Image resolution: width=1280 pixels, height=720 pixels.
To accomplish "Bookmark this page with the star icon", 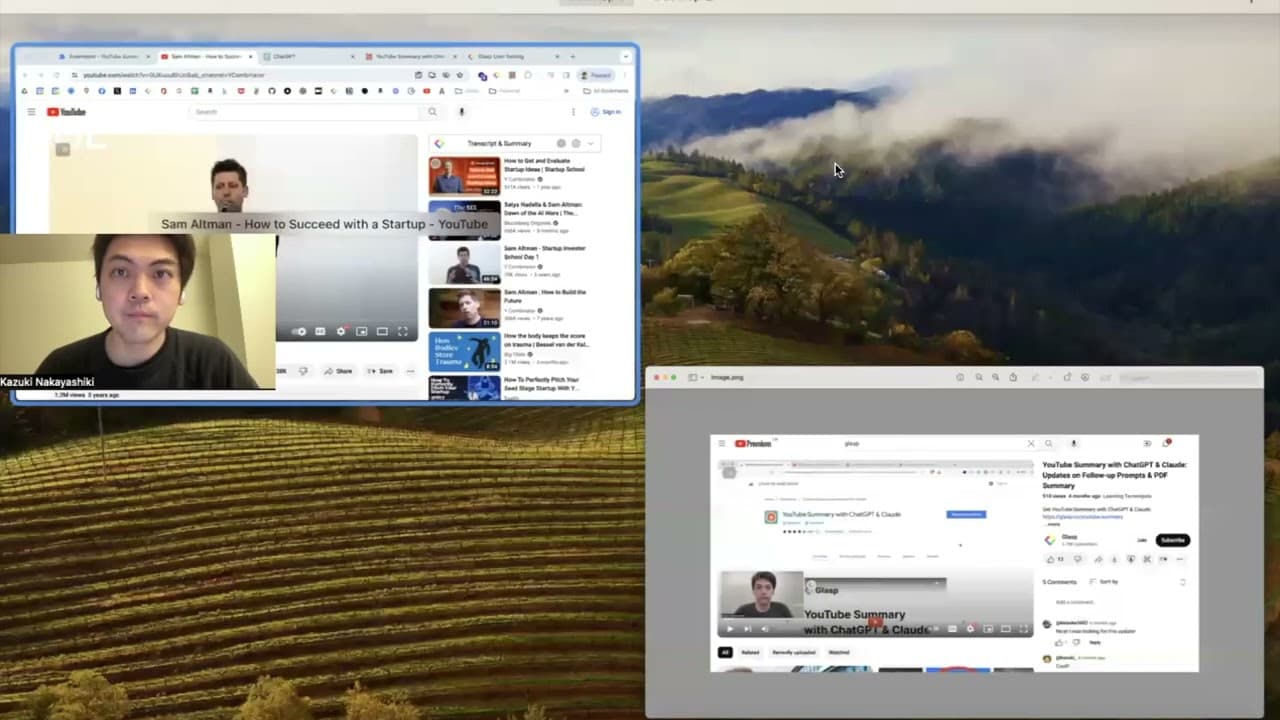I will click(460, 75).
